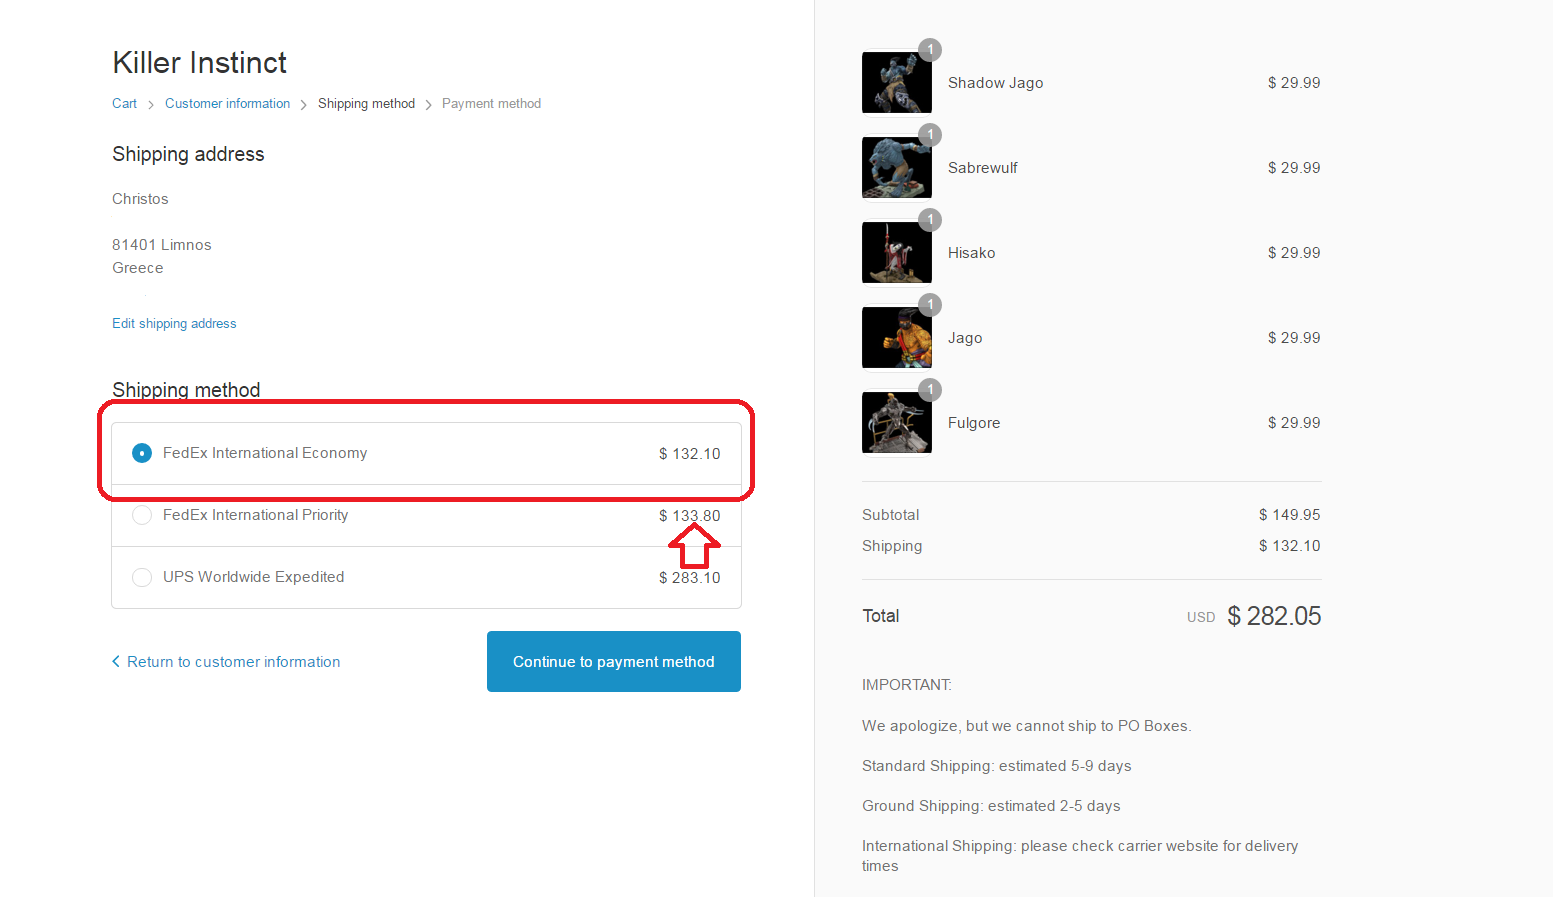This screenshot has height=897, width=1553.
Task: Click the IMPORTANT notice heading
Action: 906,685
